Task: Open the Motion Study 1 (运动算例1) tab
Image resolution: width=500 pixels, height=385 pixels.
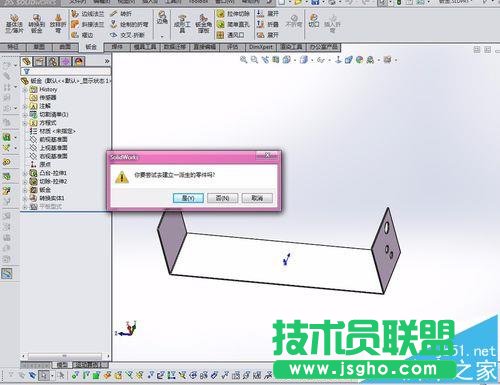Action: point(90,365)
